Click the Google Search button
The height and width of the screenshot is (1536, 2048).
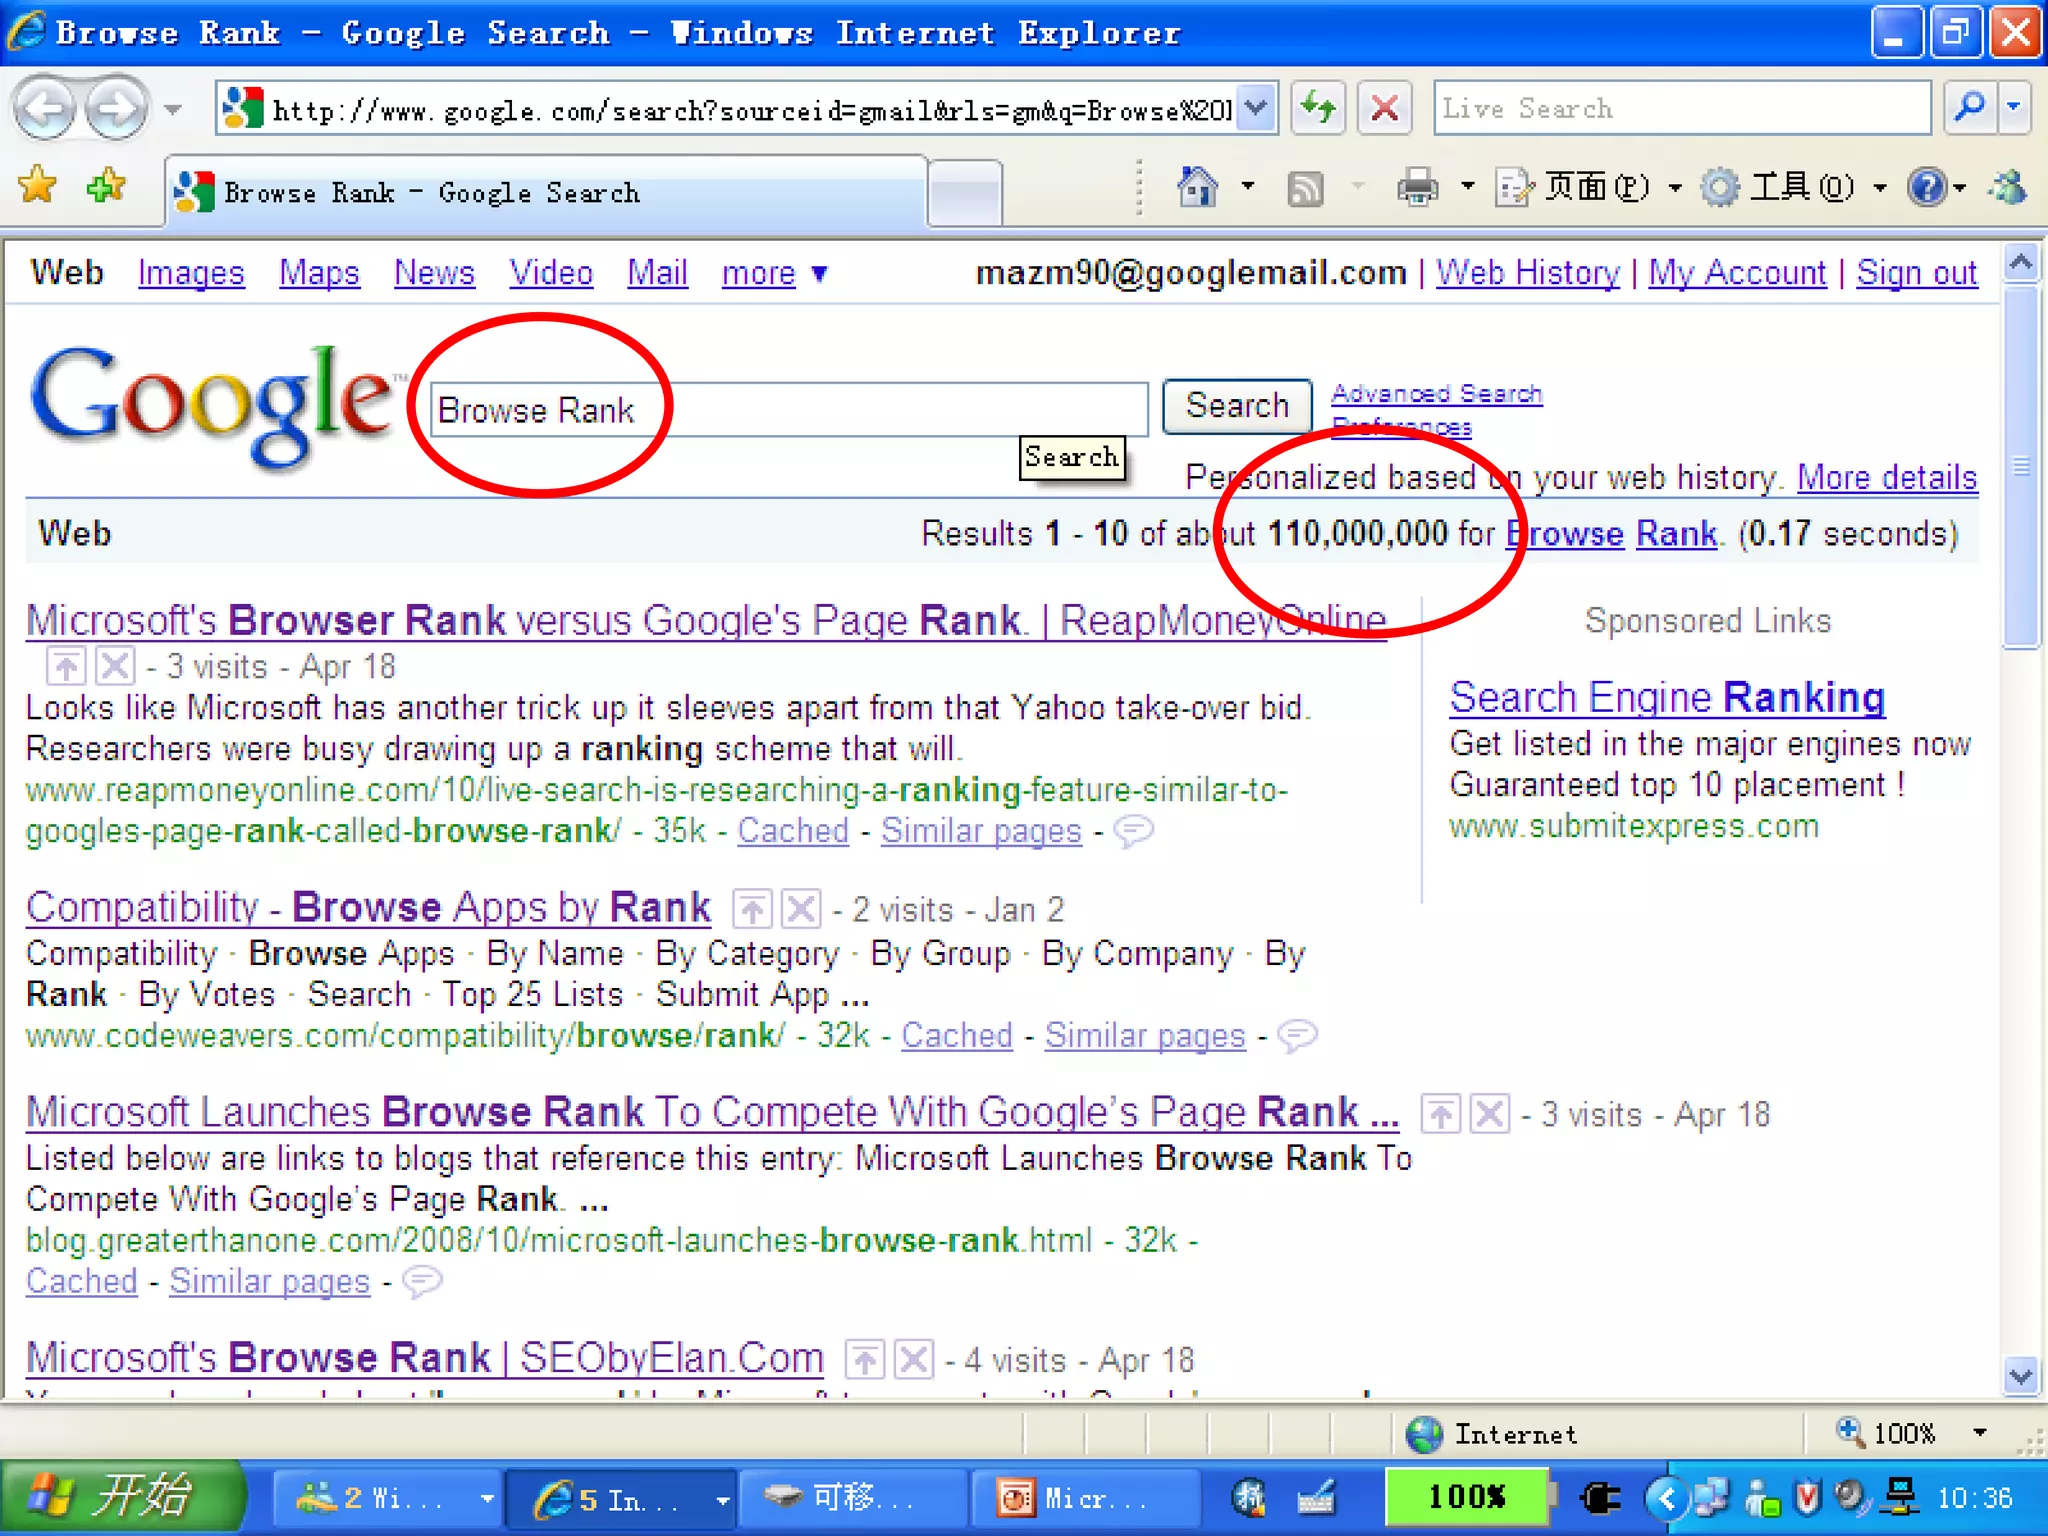point(1236,406)
